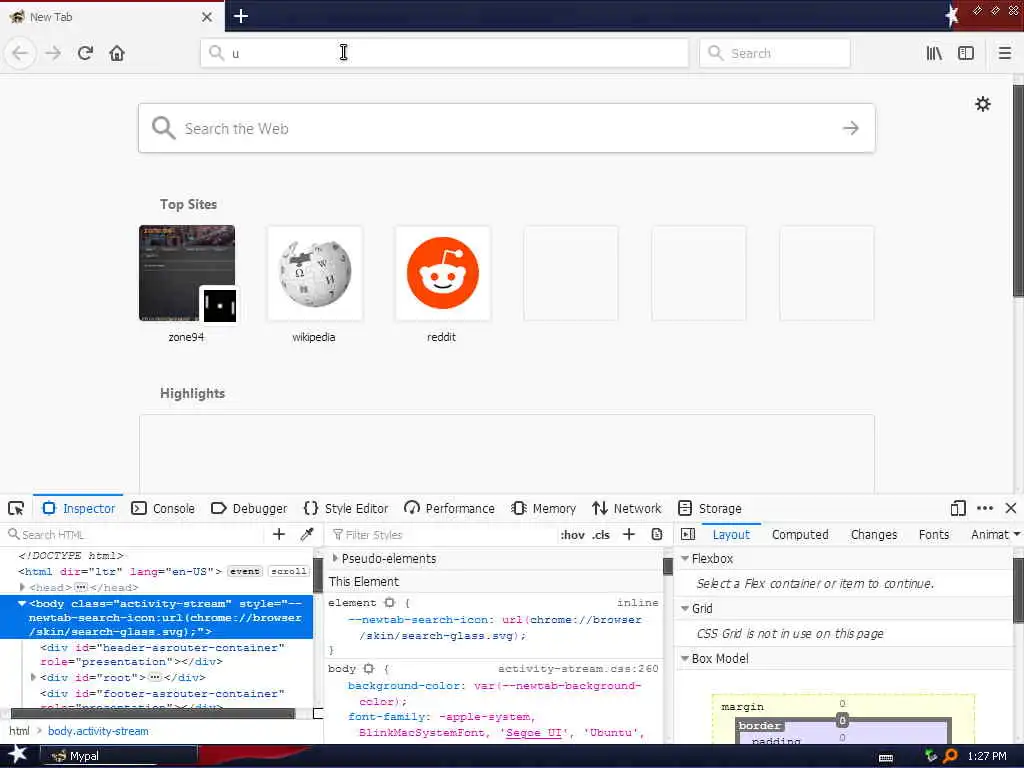Open the Style Editor tab

coord(346,508)
